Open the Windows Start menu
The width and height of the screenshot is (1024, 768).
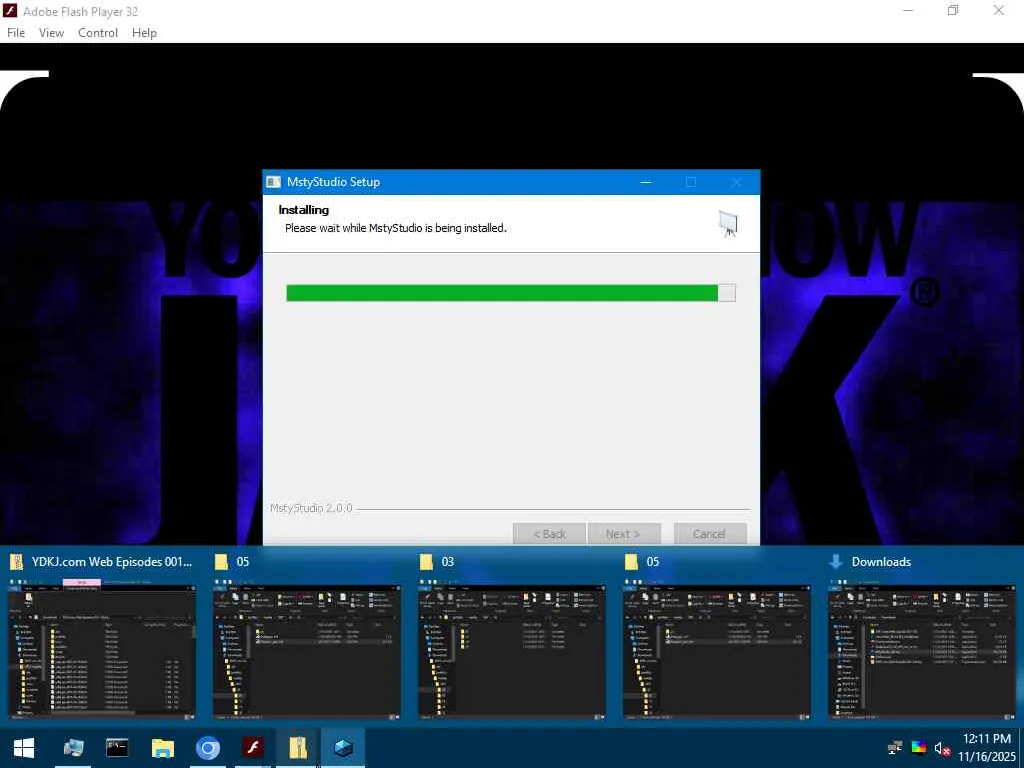24,748
